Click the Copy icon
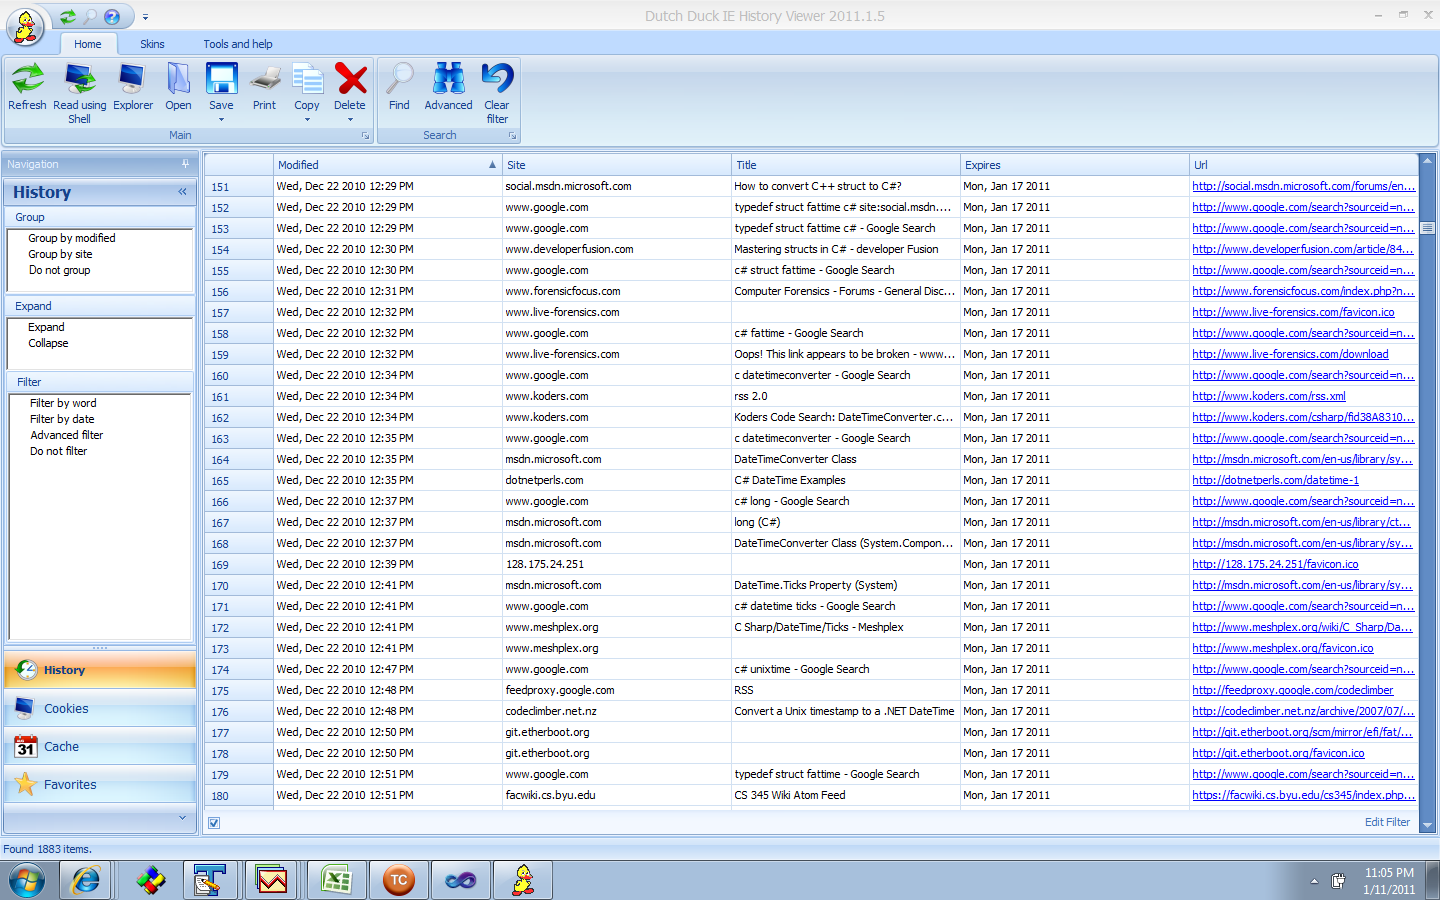 (x=307, y=80)
